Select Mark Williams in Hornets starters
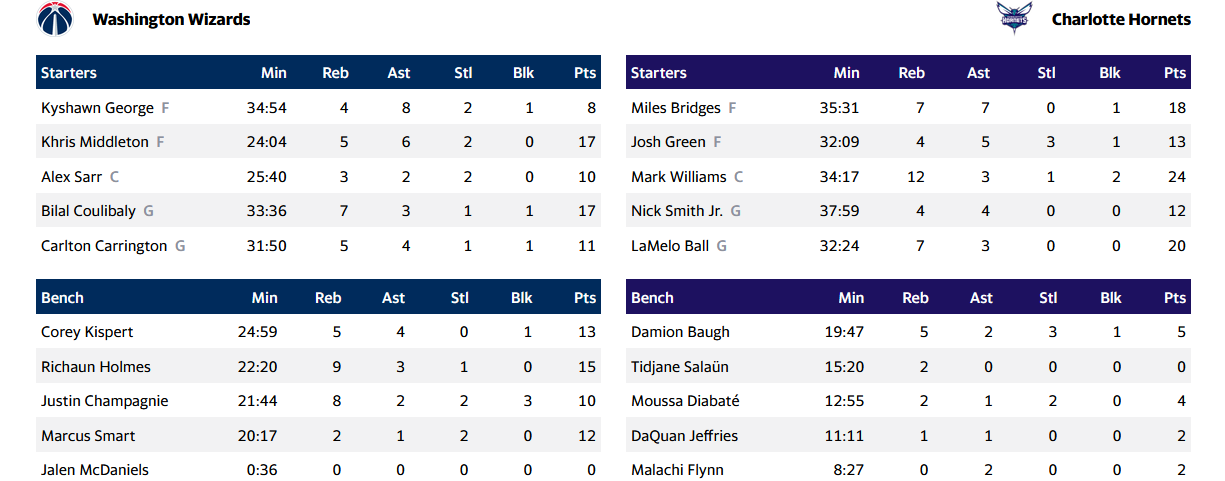This screenshot has width=1225, height=481. click(678, 177)
